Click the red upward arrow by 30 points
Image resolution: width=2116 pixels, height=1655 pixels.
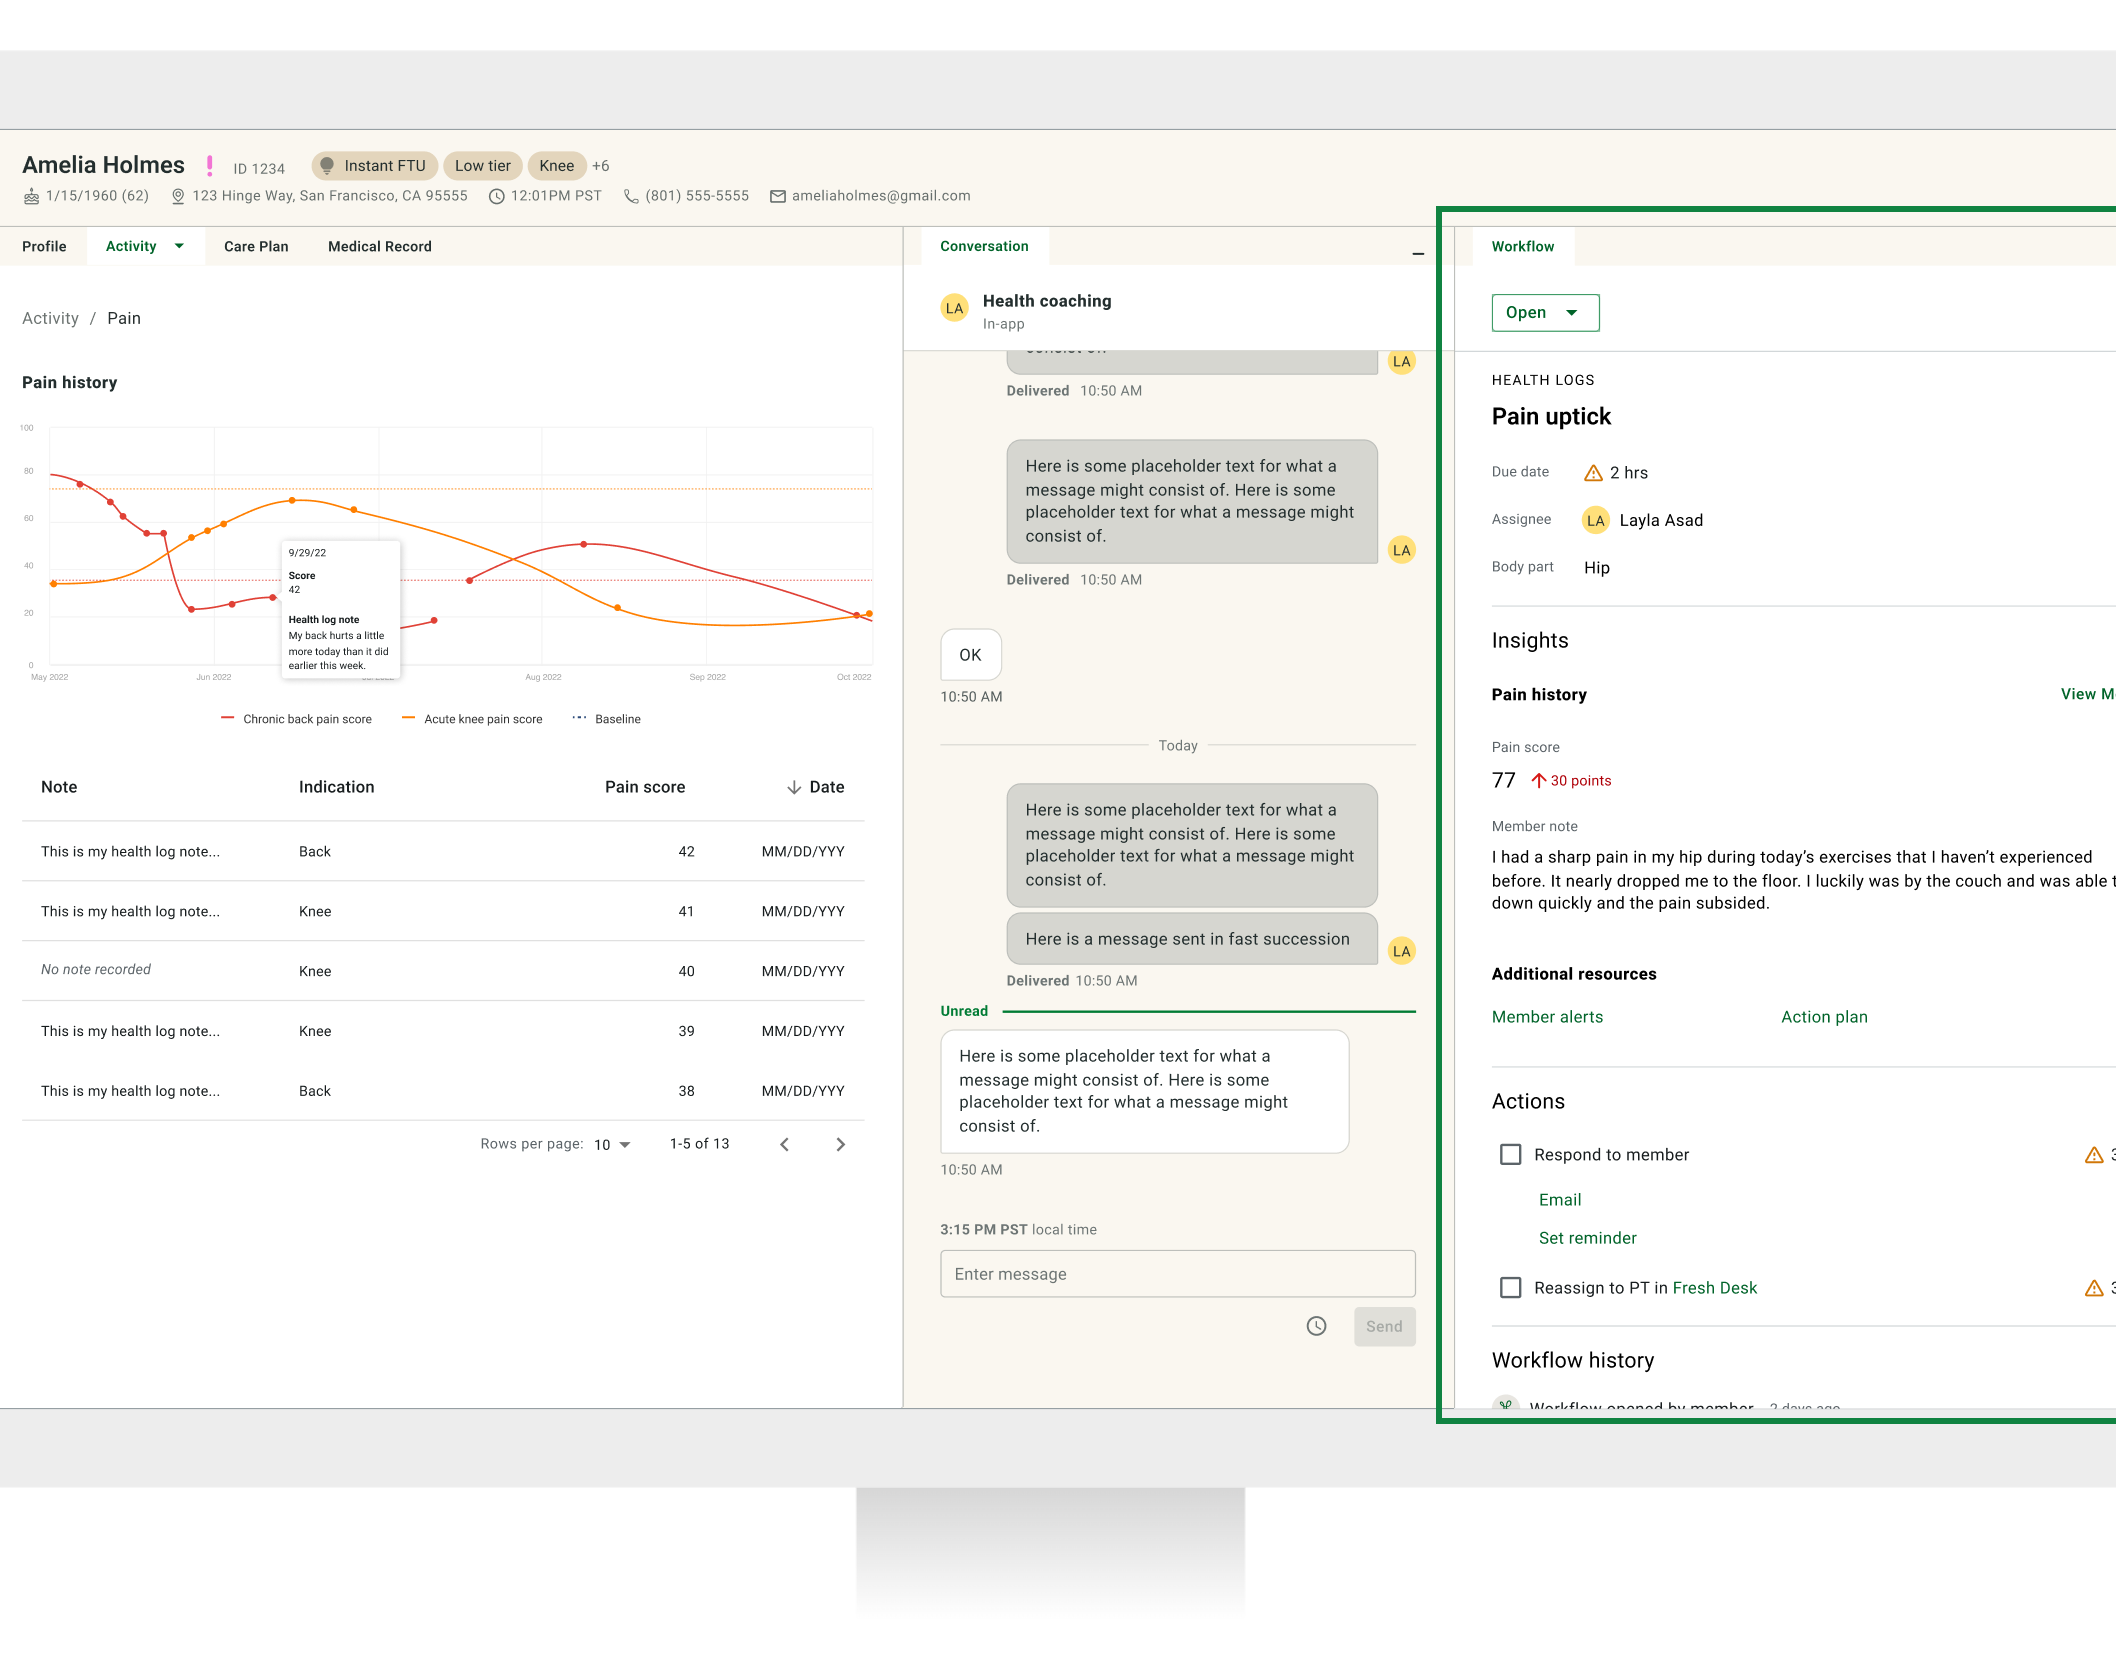[x=1538, y=781]
